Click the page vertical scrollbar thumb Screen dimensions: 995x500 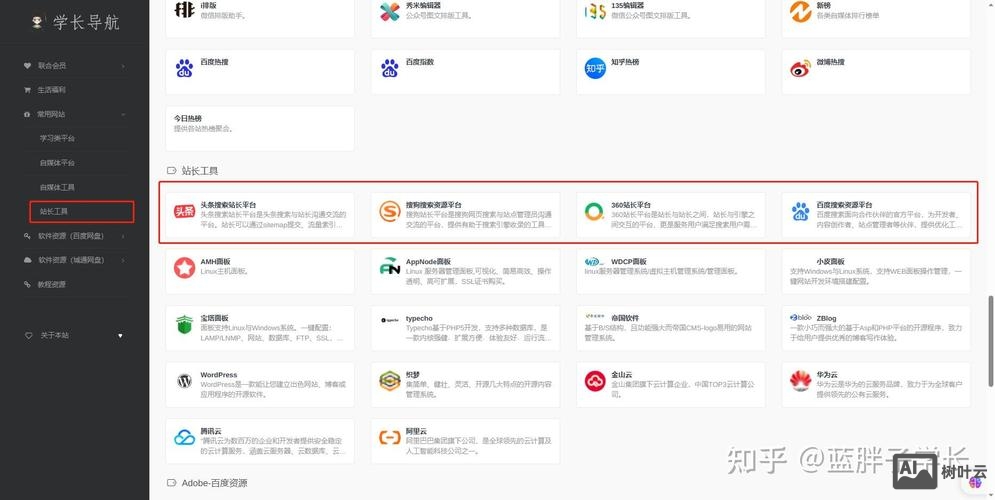coord(991,340)
